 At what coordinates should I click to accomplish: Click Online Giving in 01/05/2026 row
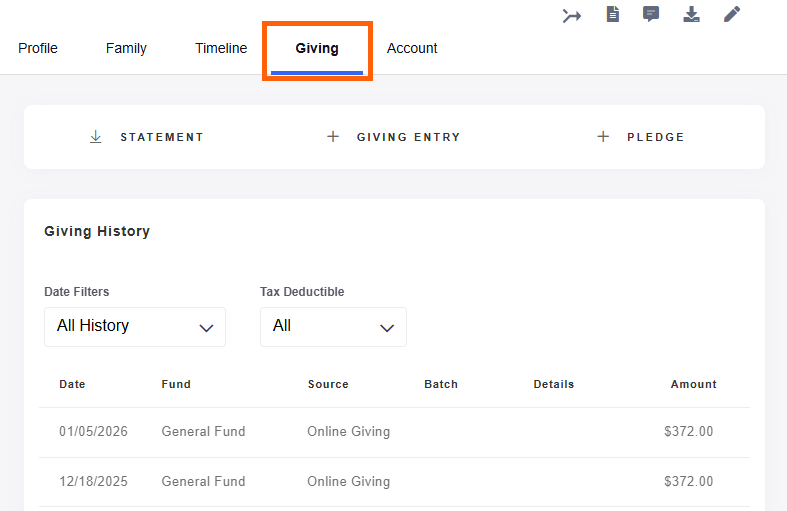click(x=349, y=432)
